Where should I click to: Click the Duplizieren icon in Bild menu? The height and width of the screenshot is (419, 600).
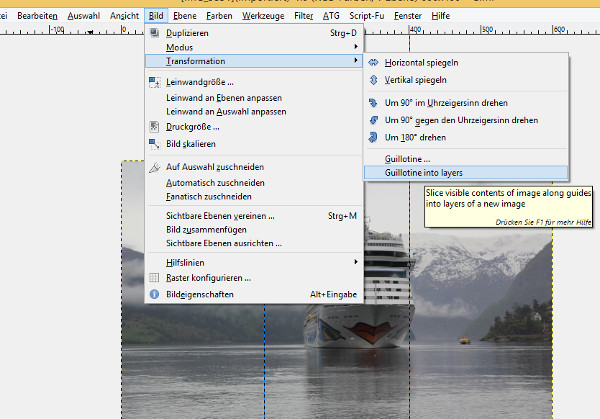[154, 33]
